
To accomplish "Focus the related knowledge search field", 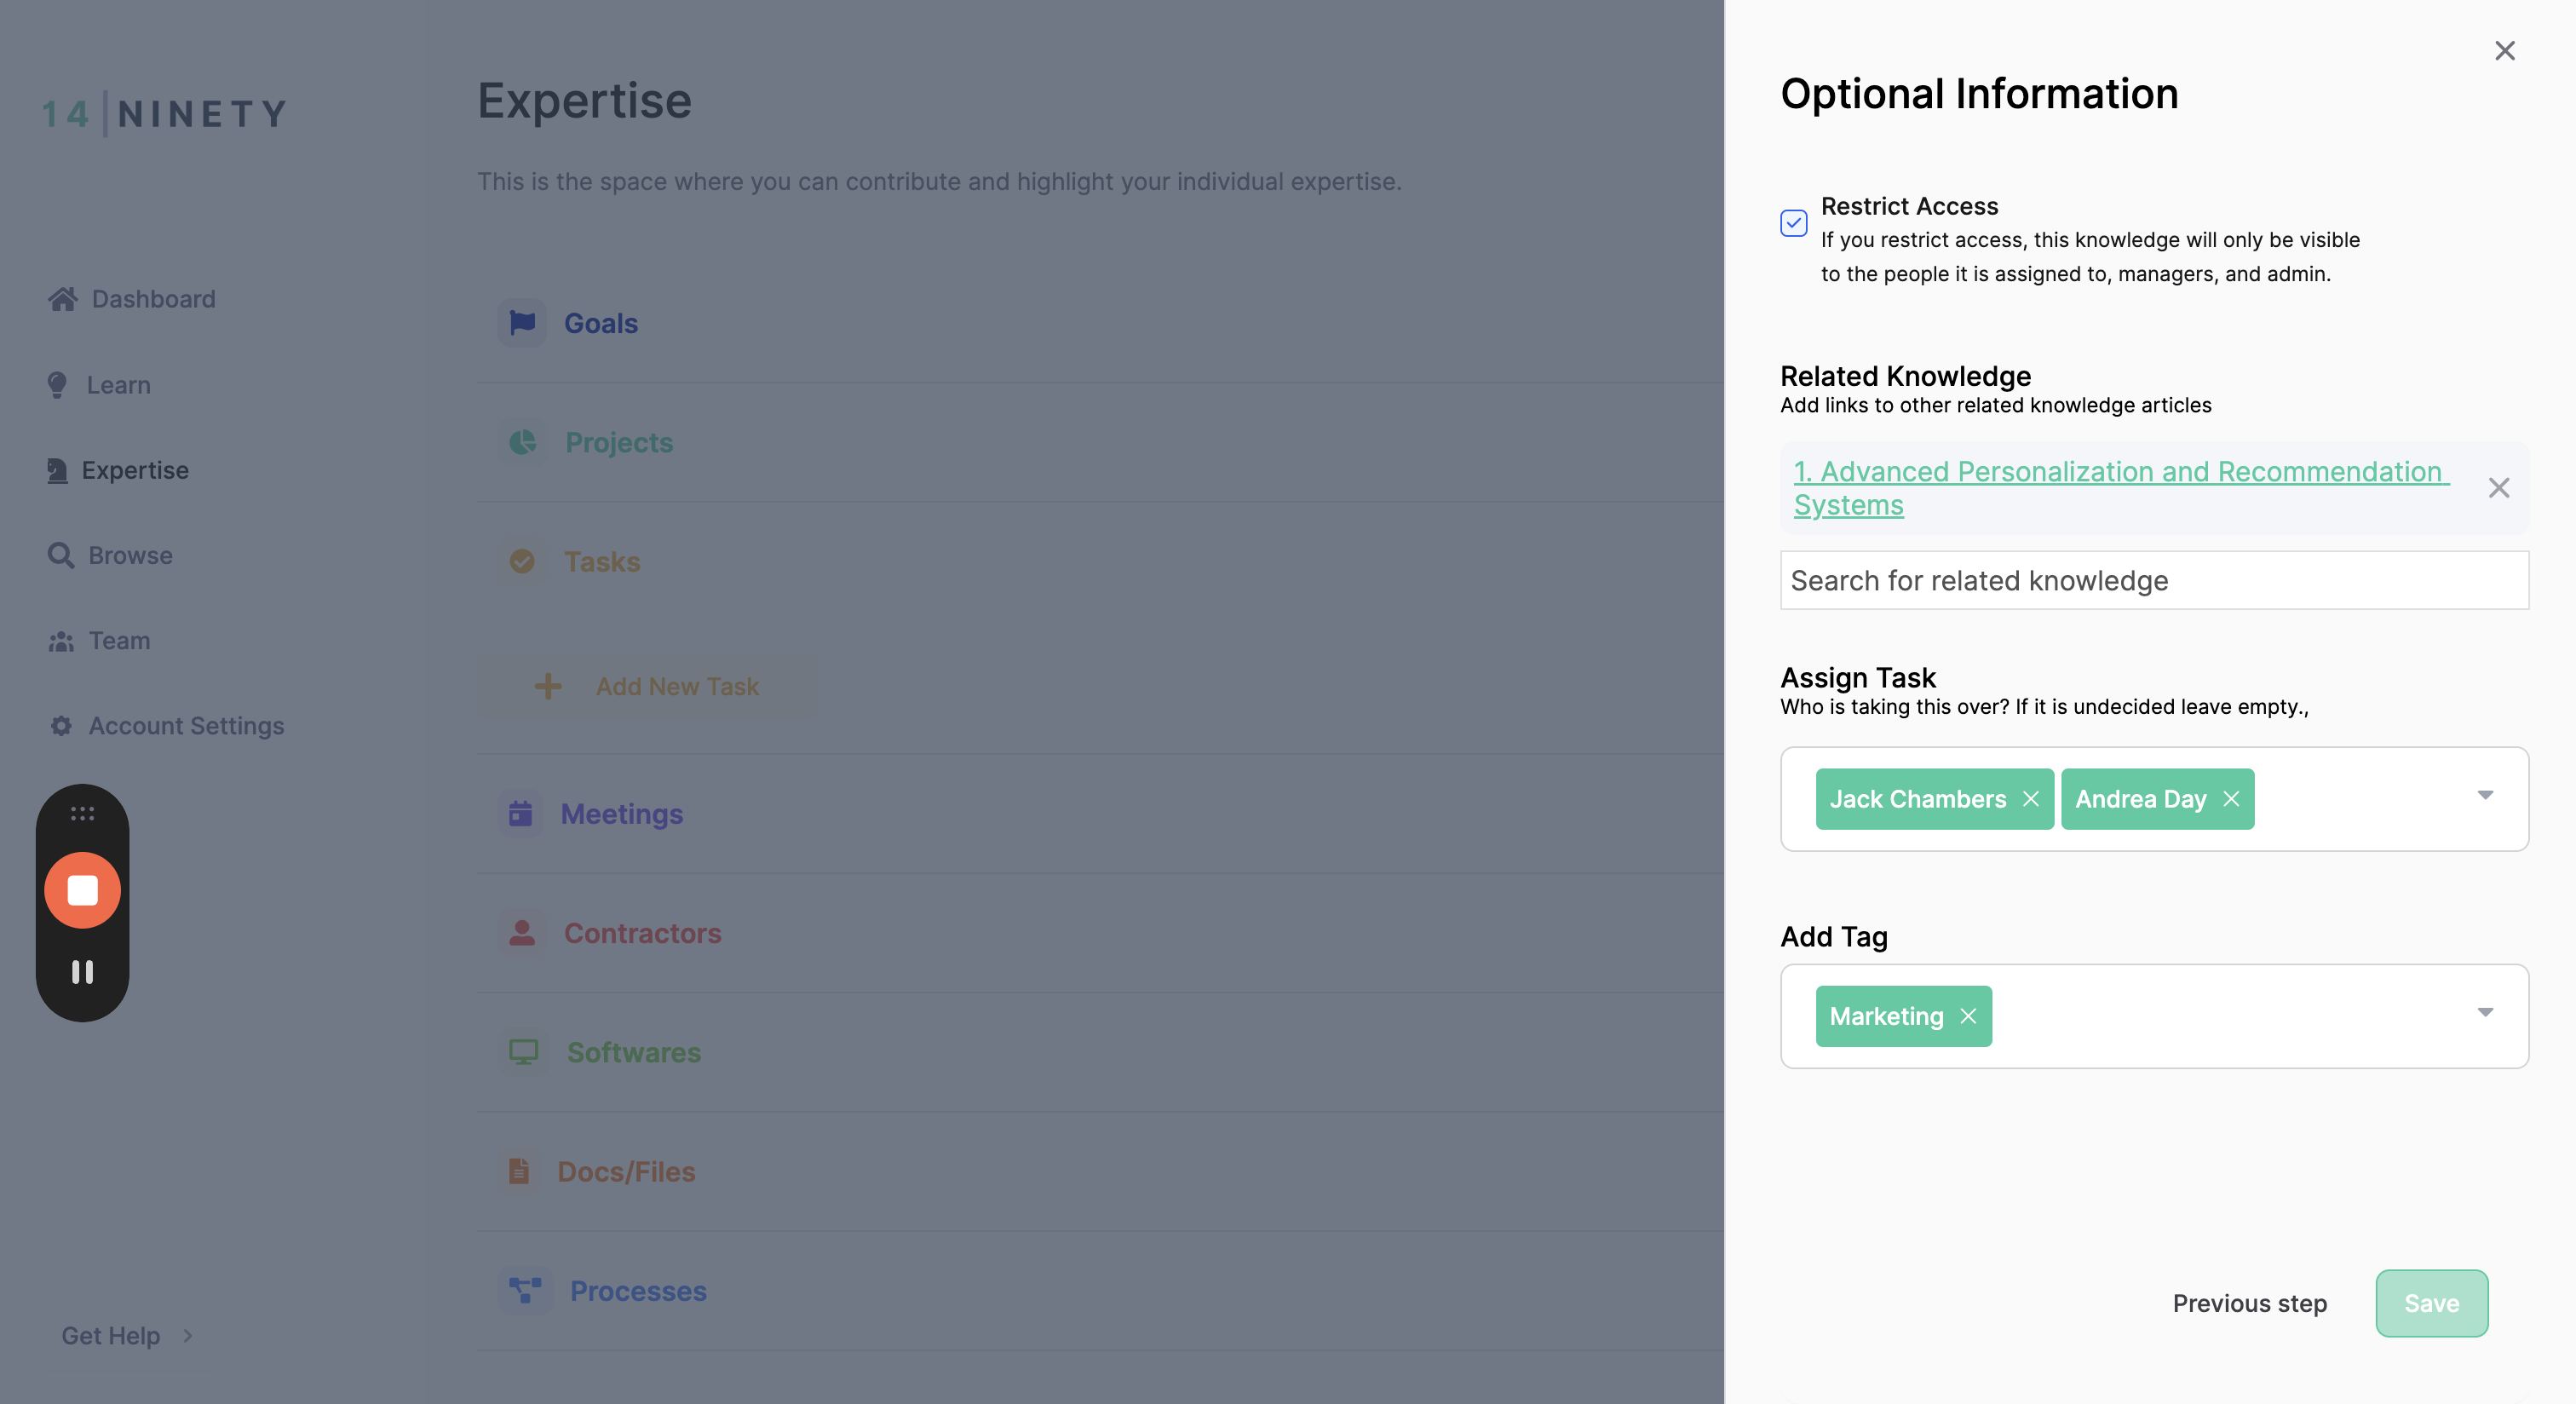I will click(x=2154, y=580).
